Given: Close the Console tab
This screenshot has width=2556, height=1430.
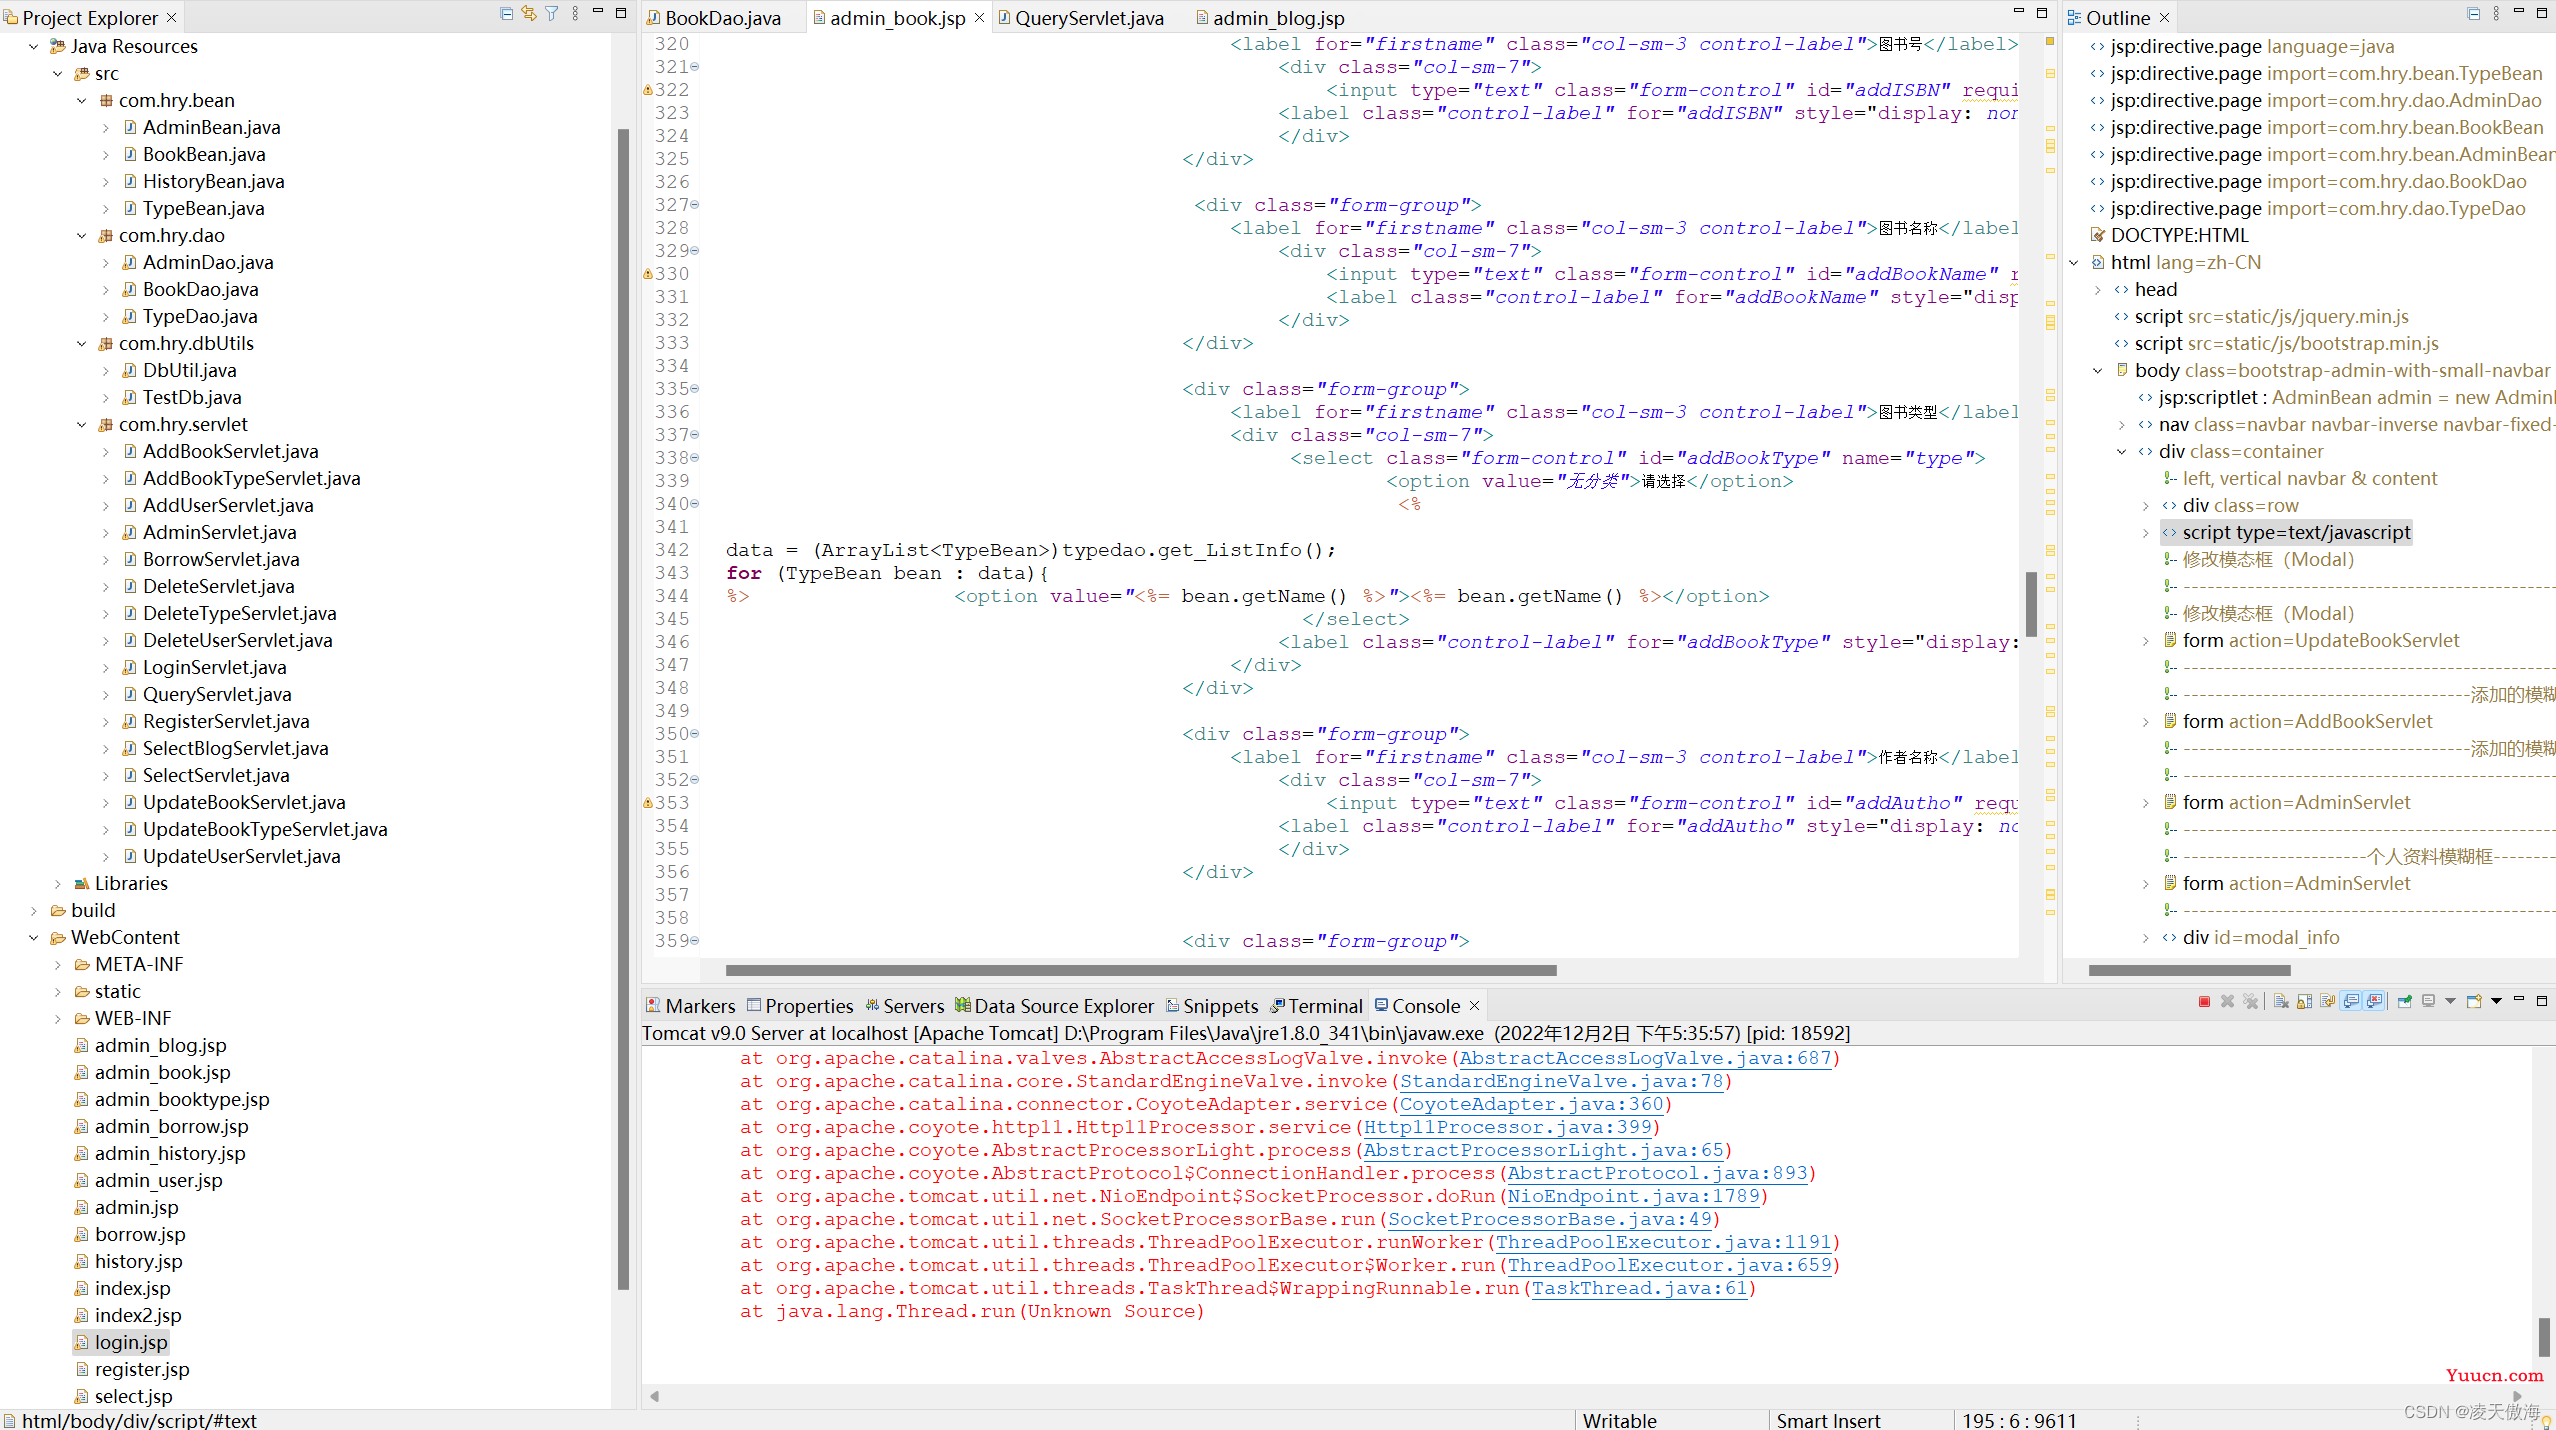Looking at the screenshot, I should coord(1474,1006).
